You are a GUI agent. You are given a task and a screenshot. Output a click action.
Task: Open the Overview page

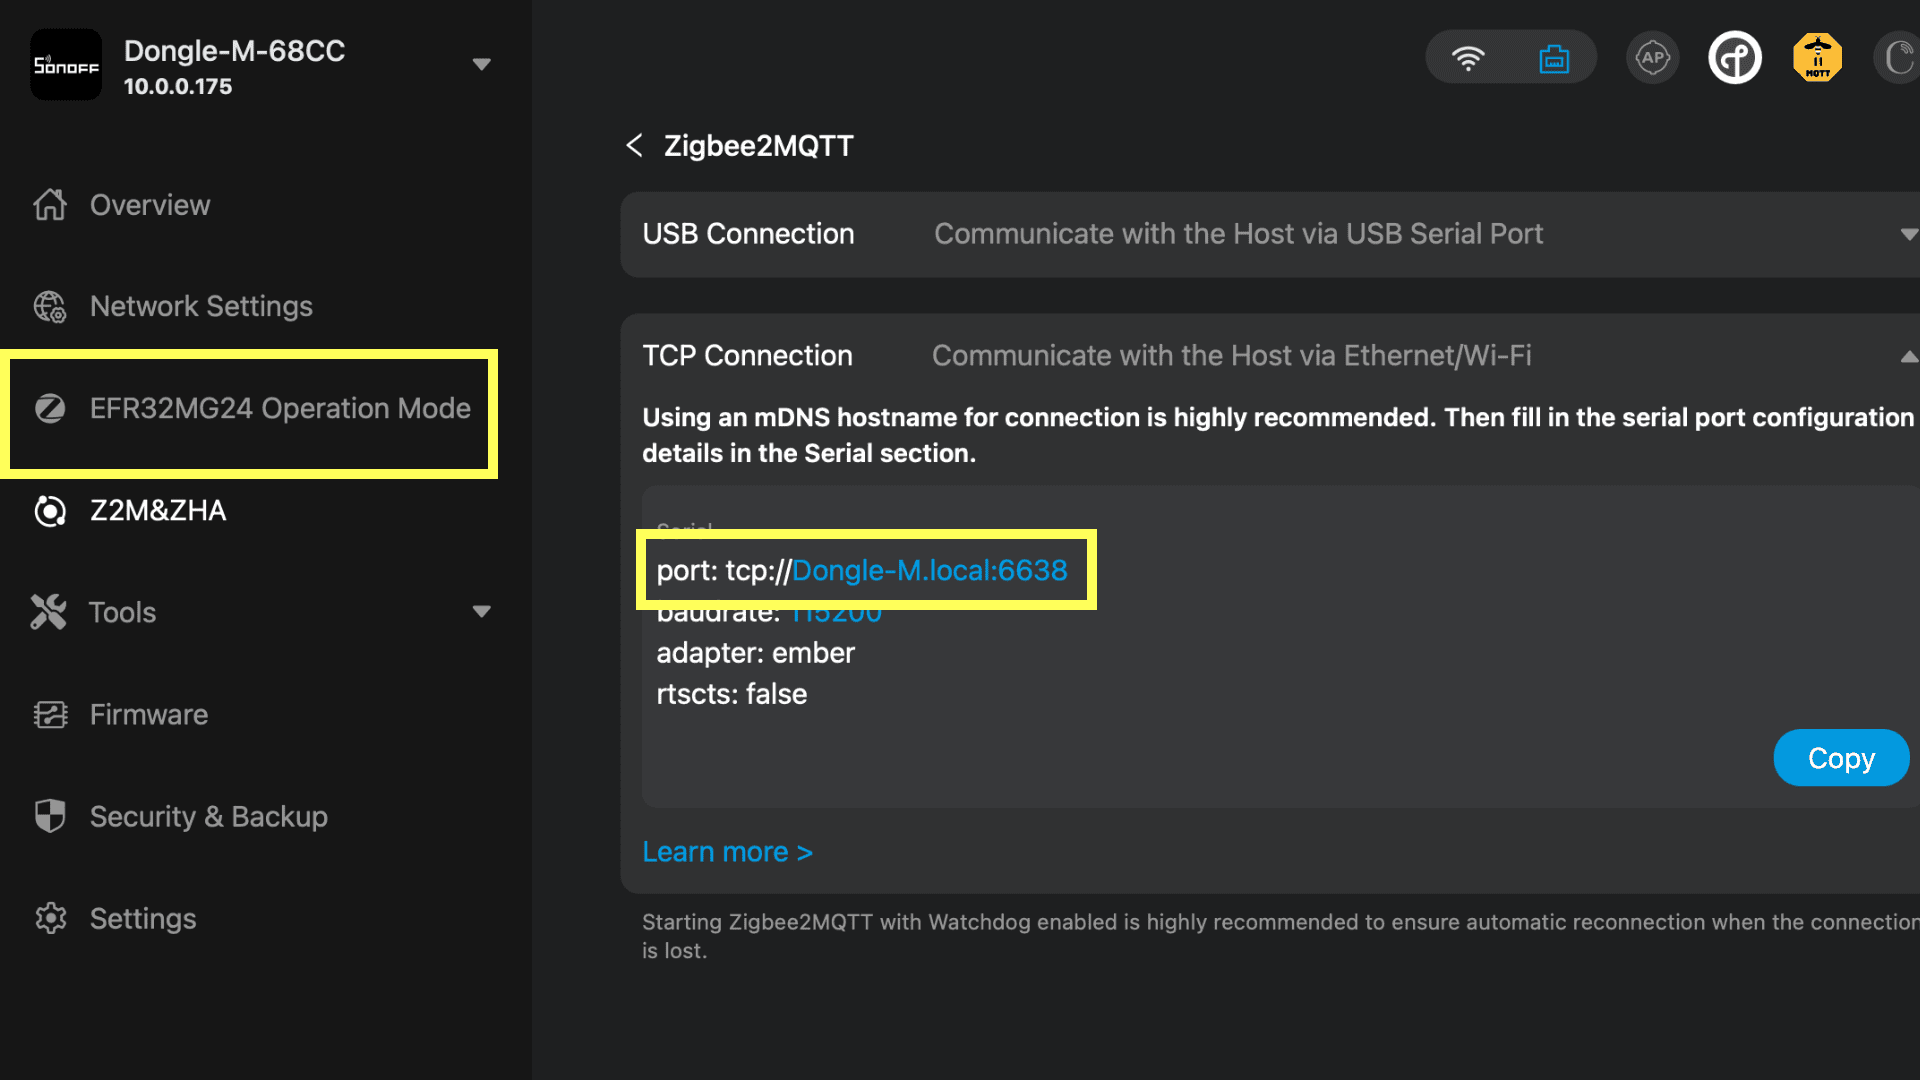pos(150,205)
